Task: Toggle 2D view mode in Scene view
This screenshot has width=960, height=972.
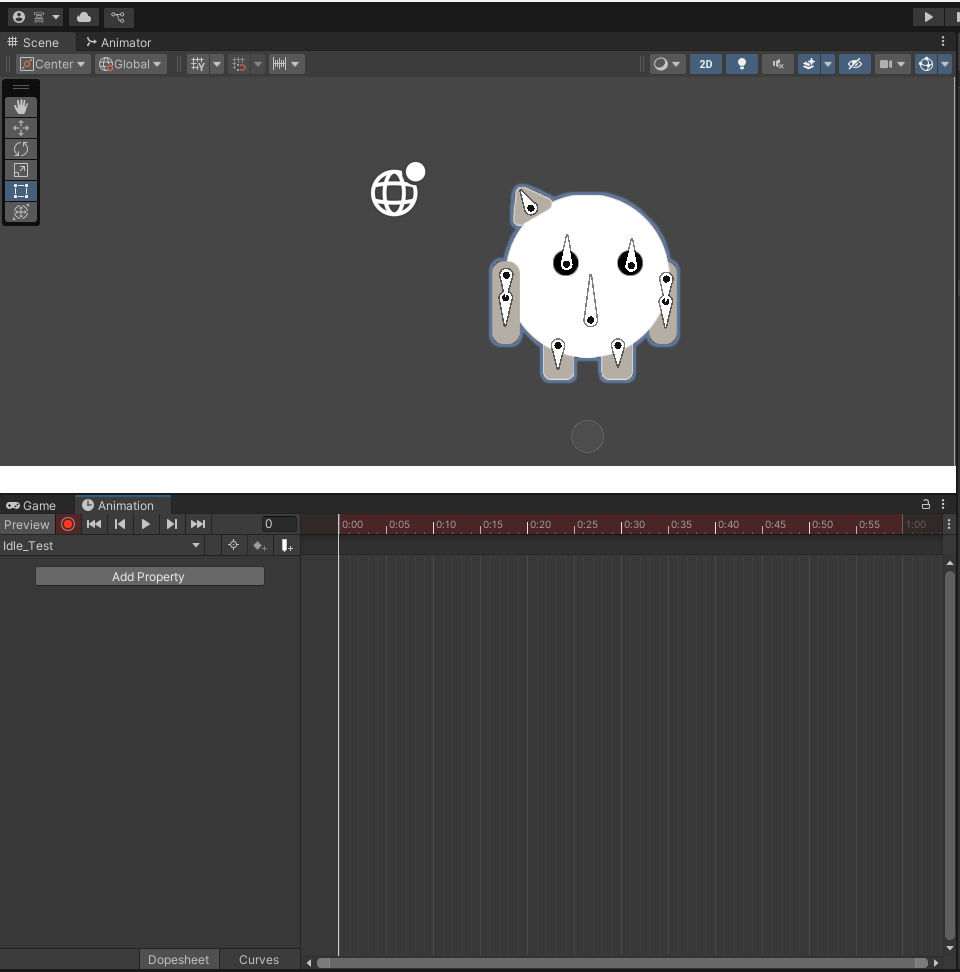Action: coord(706,64)
